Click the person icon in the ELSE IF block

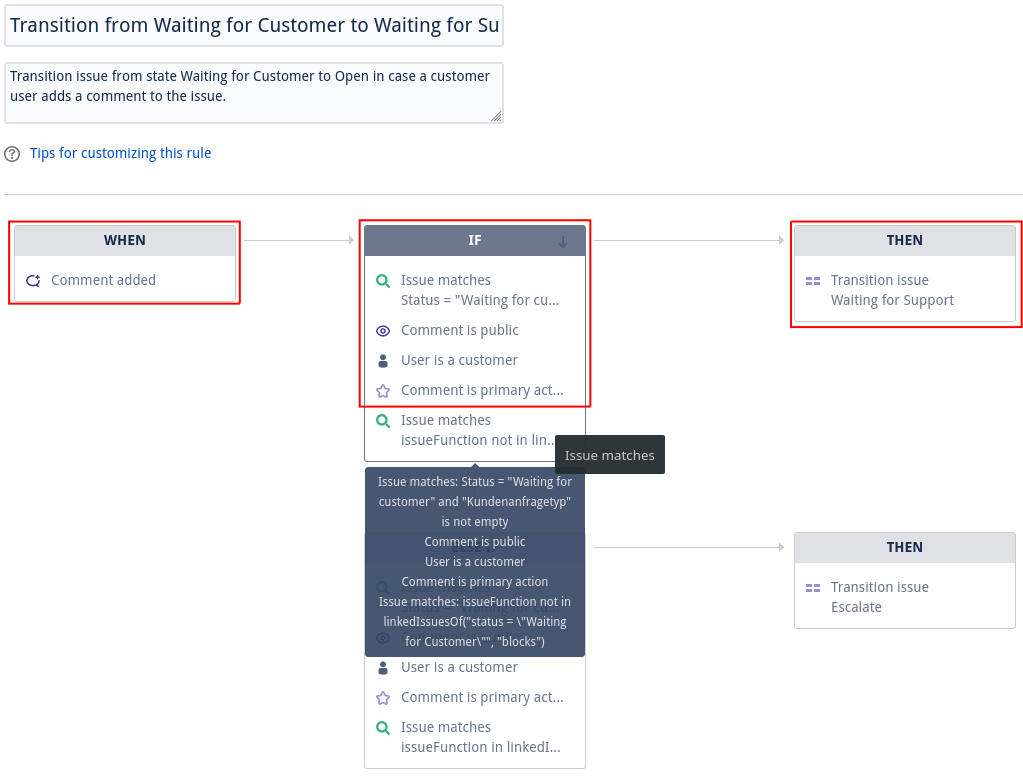pyautogui.click(x=382, y=667)
